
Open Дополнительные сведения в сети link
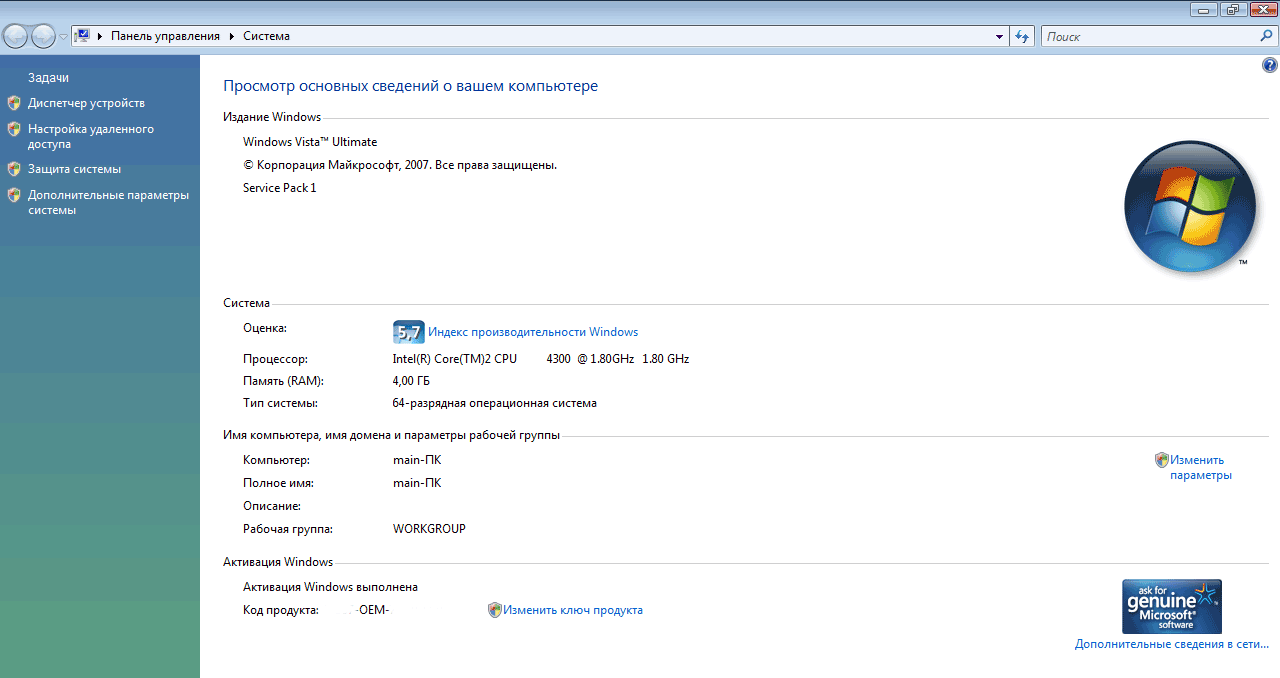pyautogui.click(x=1172, y=644)
